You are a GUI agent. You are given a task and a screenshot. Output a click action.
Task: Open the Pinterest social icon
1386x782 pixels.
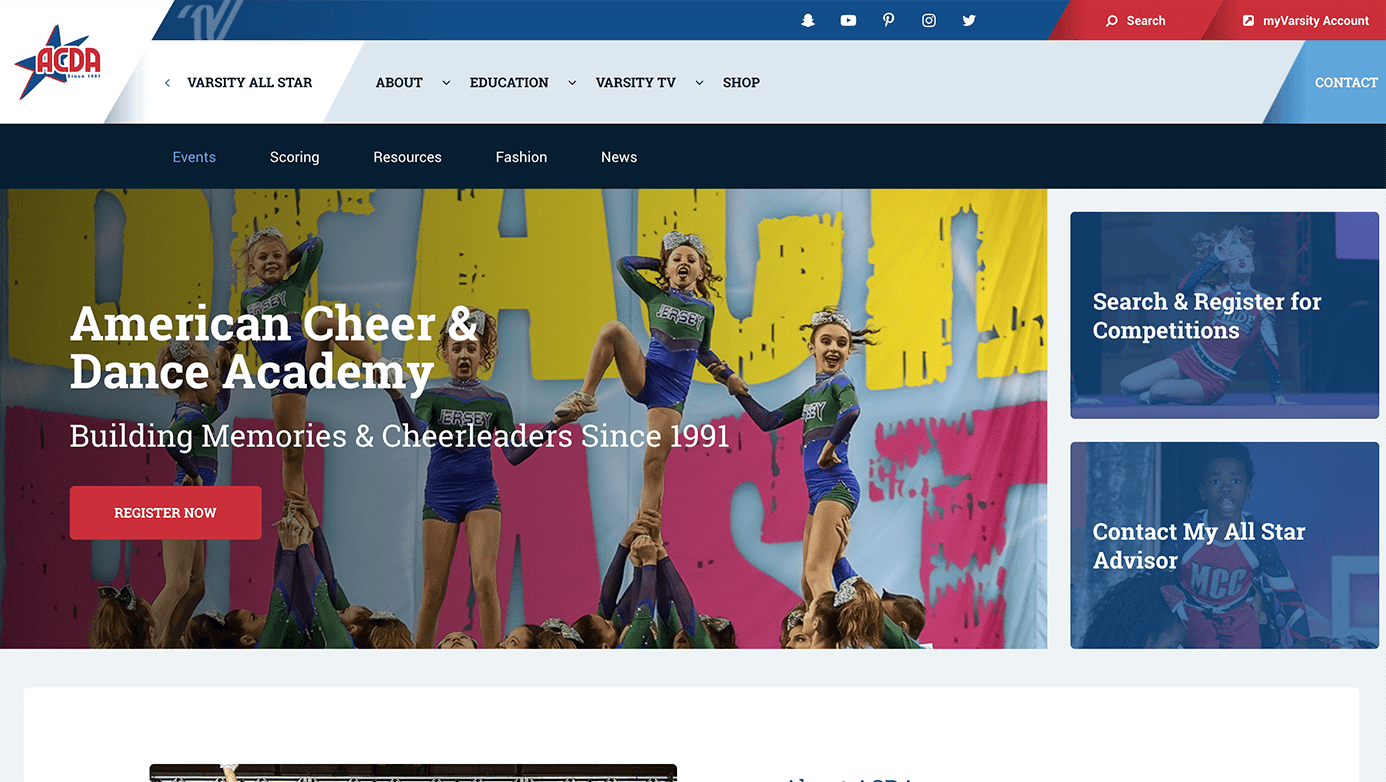[x=888, y=20]
